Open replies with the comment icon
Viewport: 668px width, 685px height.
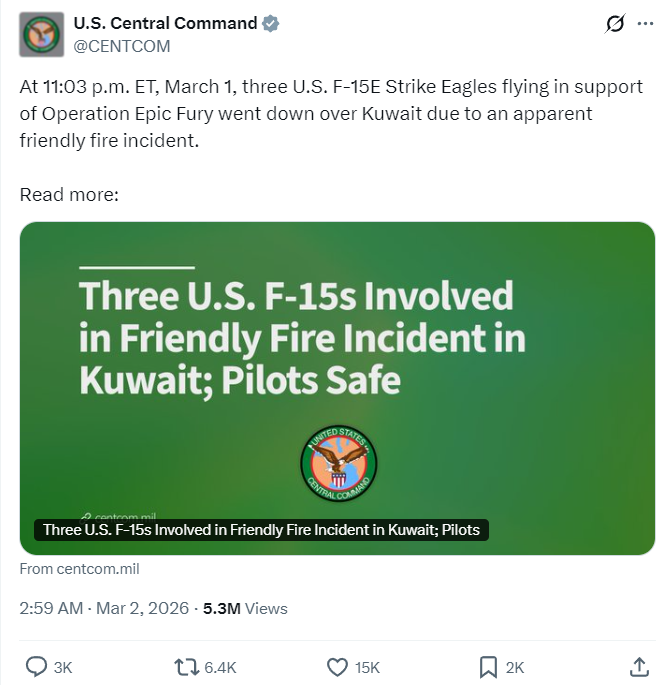pos(36,666)
